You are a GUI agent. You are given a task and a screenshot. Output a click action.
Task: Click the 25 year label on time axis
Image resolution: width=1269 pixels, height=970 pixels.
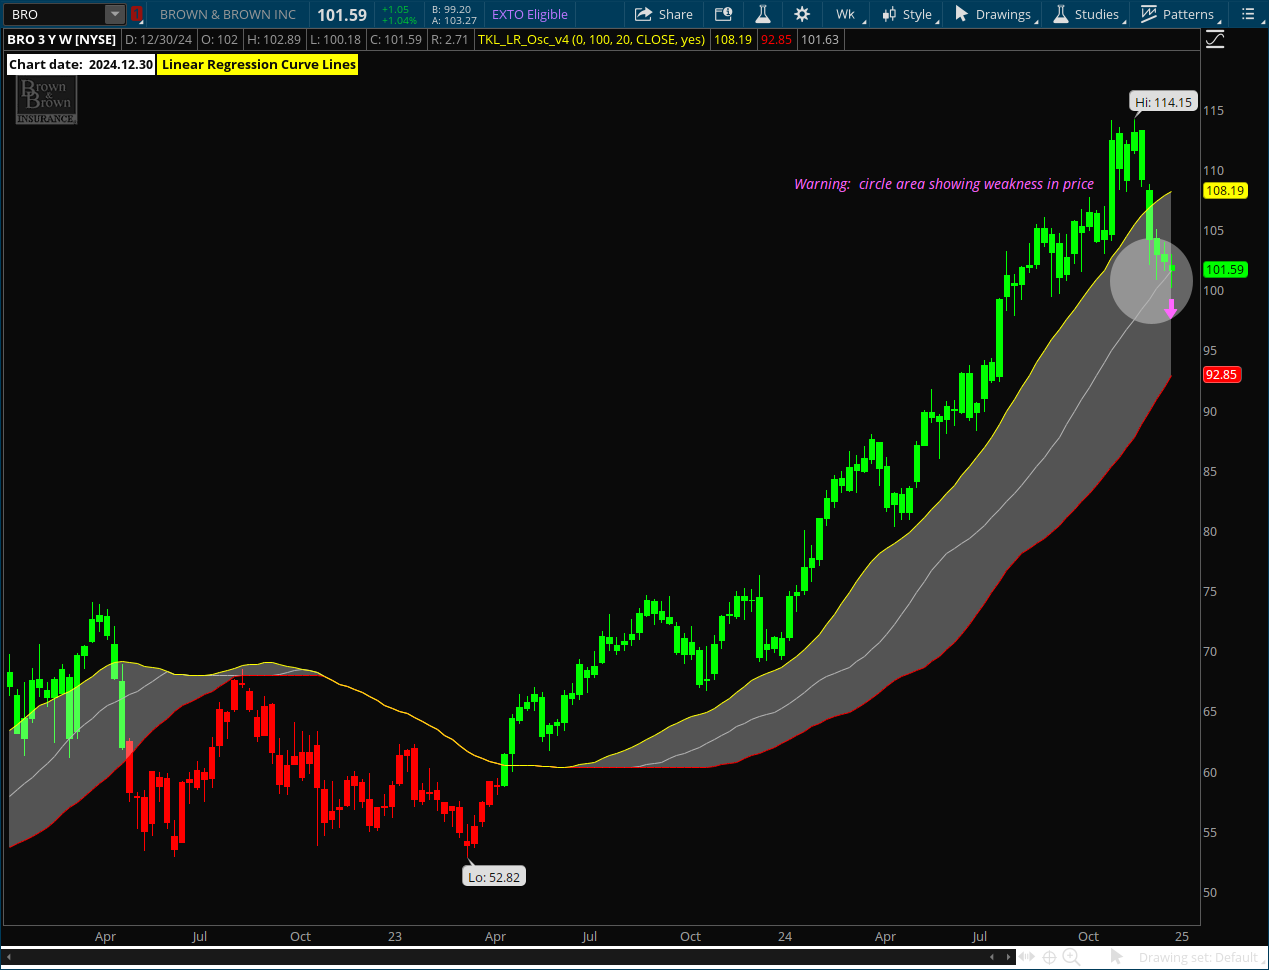1182,937
